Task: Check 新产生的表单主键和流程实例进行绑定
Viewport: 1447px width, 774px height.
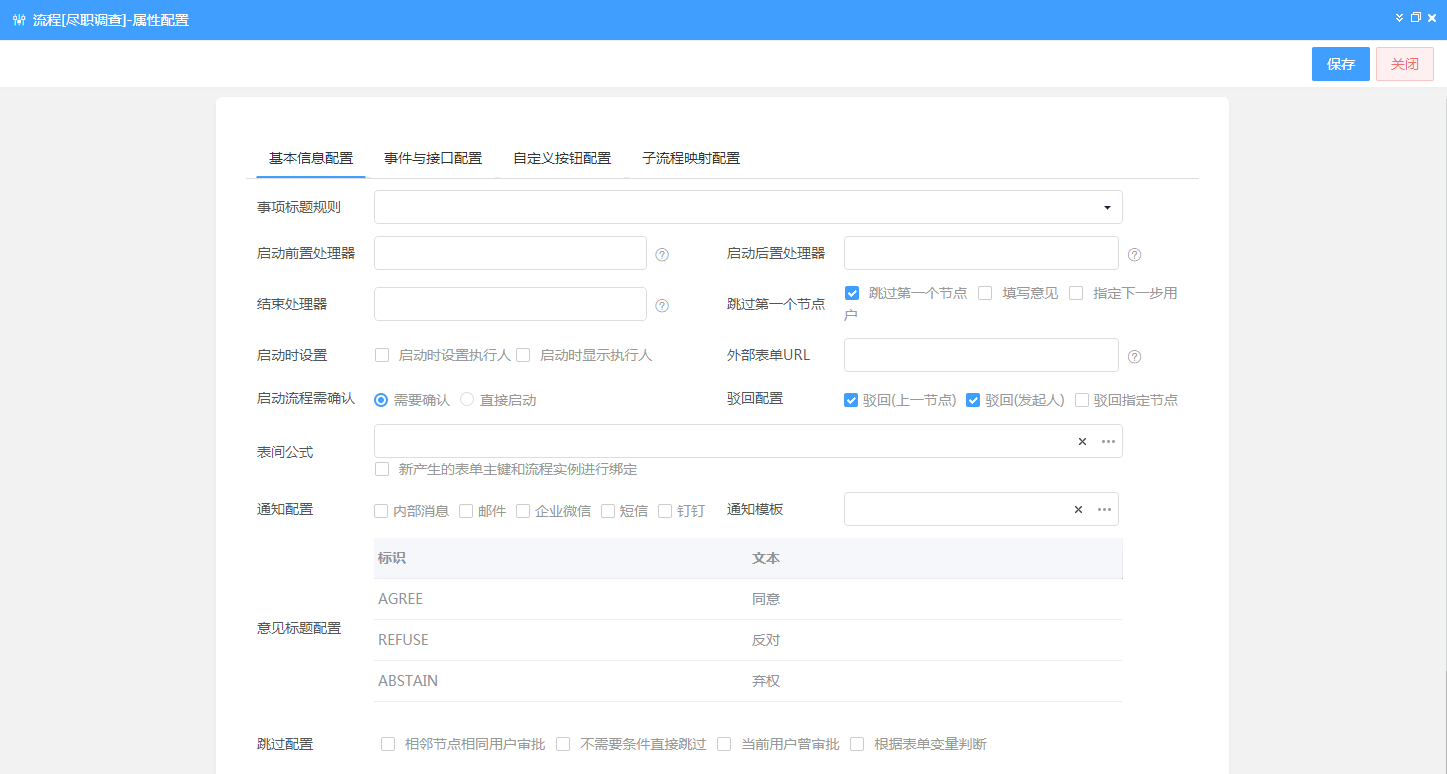Action: 382,469
